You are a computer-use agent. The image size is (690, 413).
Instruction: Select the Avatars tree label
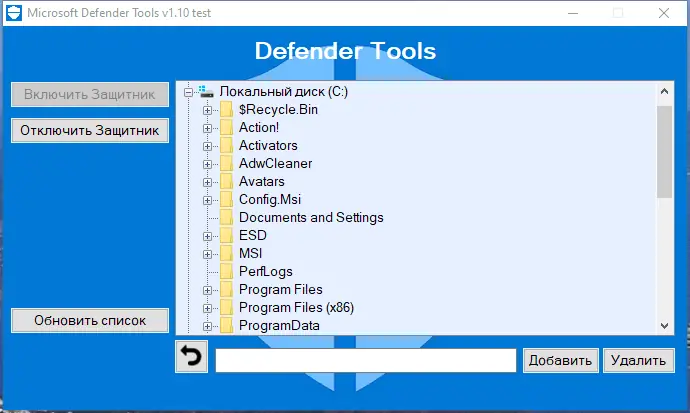261,182
